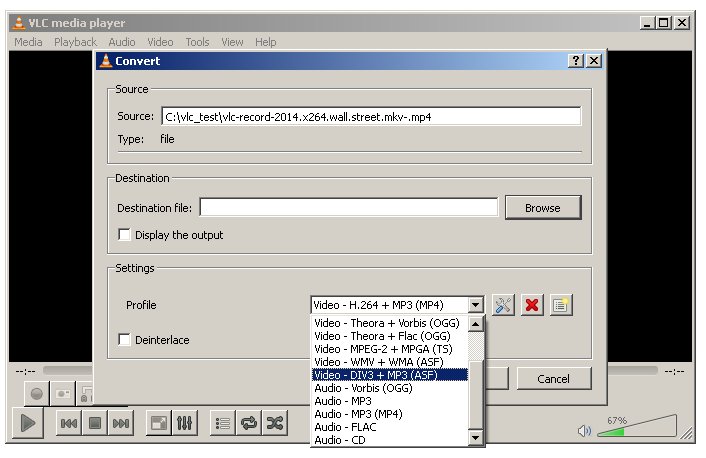Adjust the volume slider at 67%
706x458 pixels.
(637, 426)
